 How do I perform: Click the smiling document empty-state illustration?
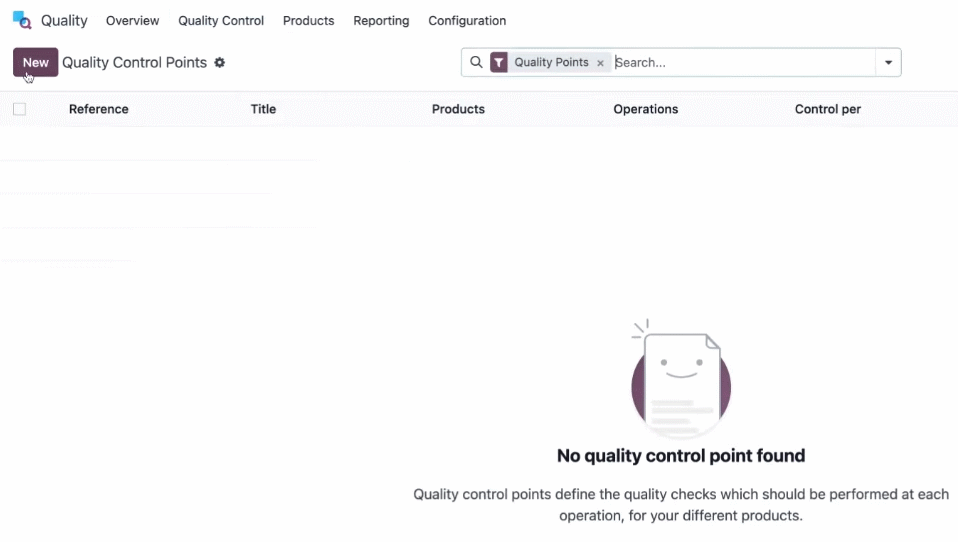[681, 379]
